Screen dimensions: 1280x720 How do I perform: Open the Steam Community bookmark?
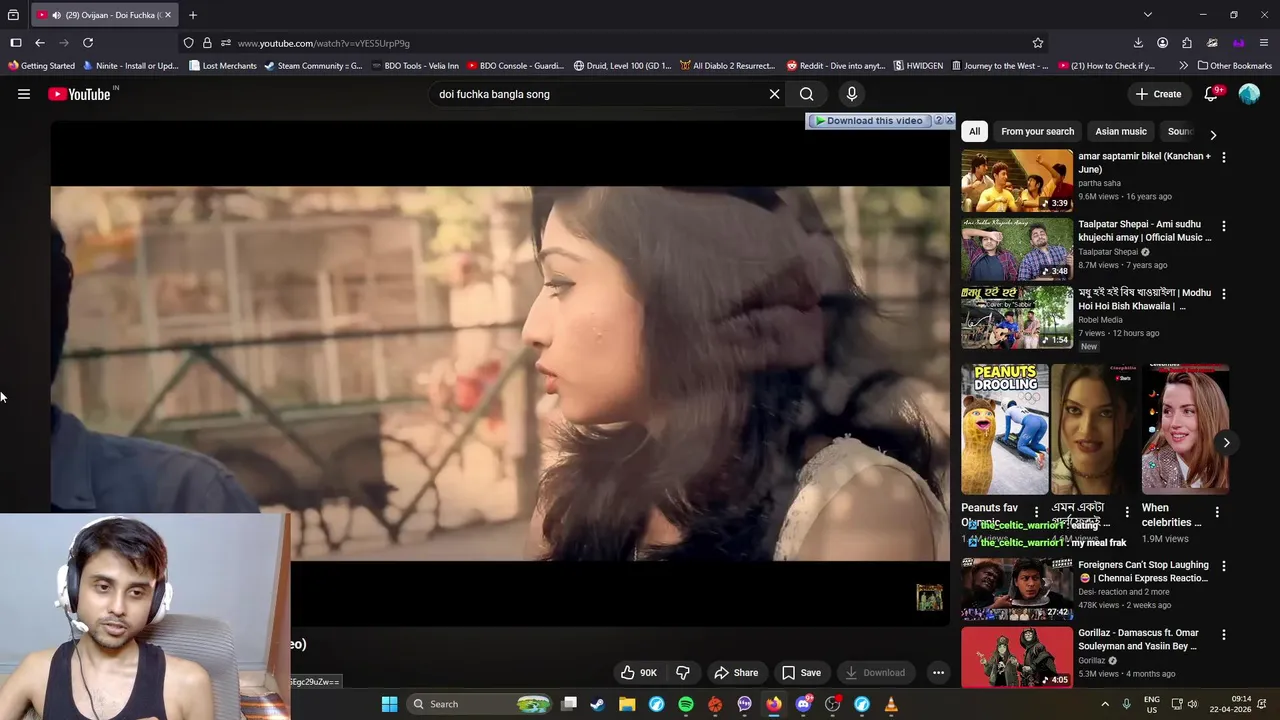click(x=312, y=66)
